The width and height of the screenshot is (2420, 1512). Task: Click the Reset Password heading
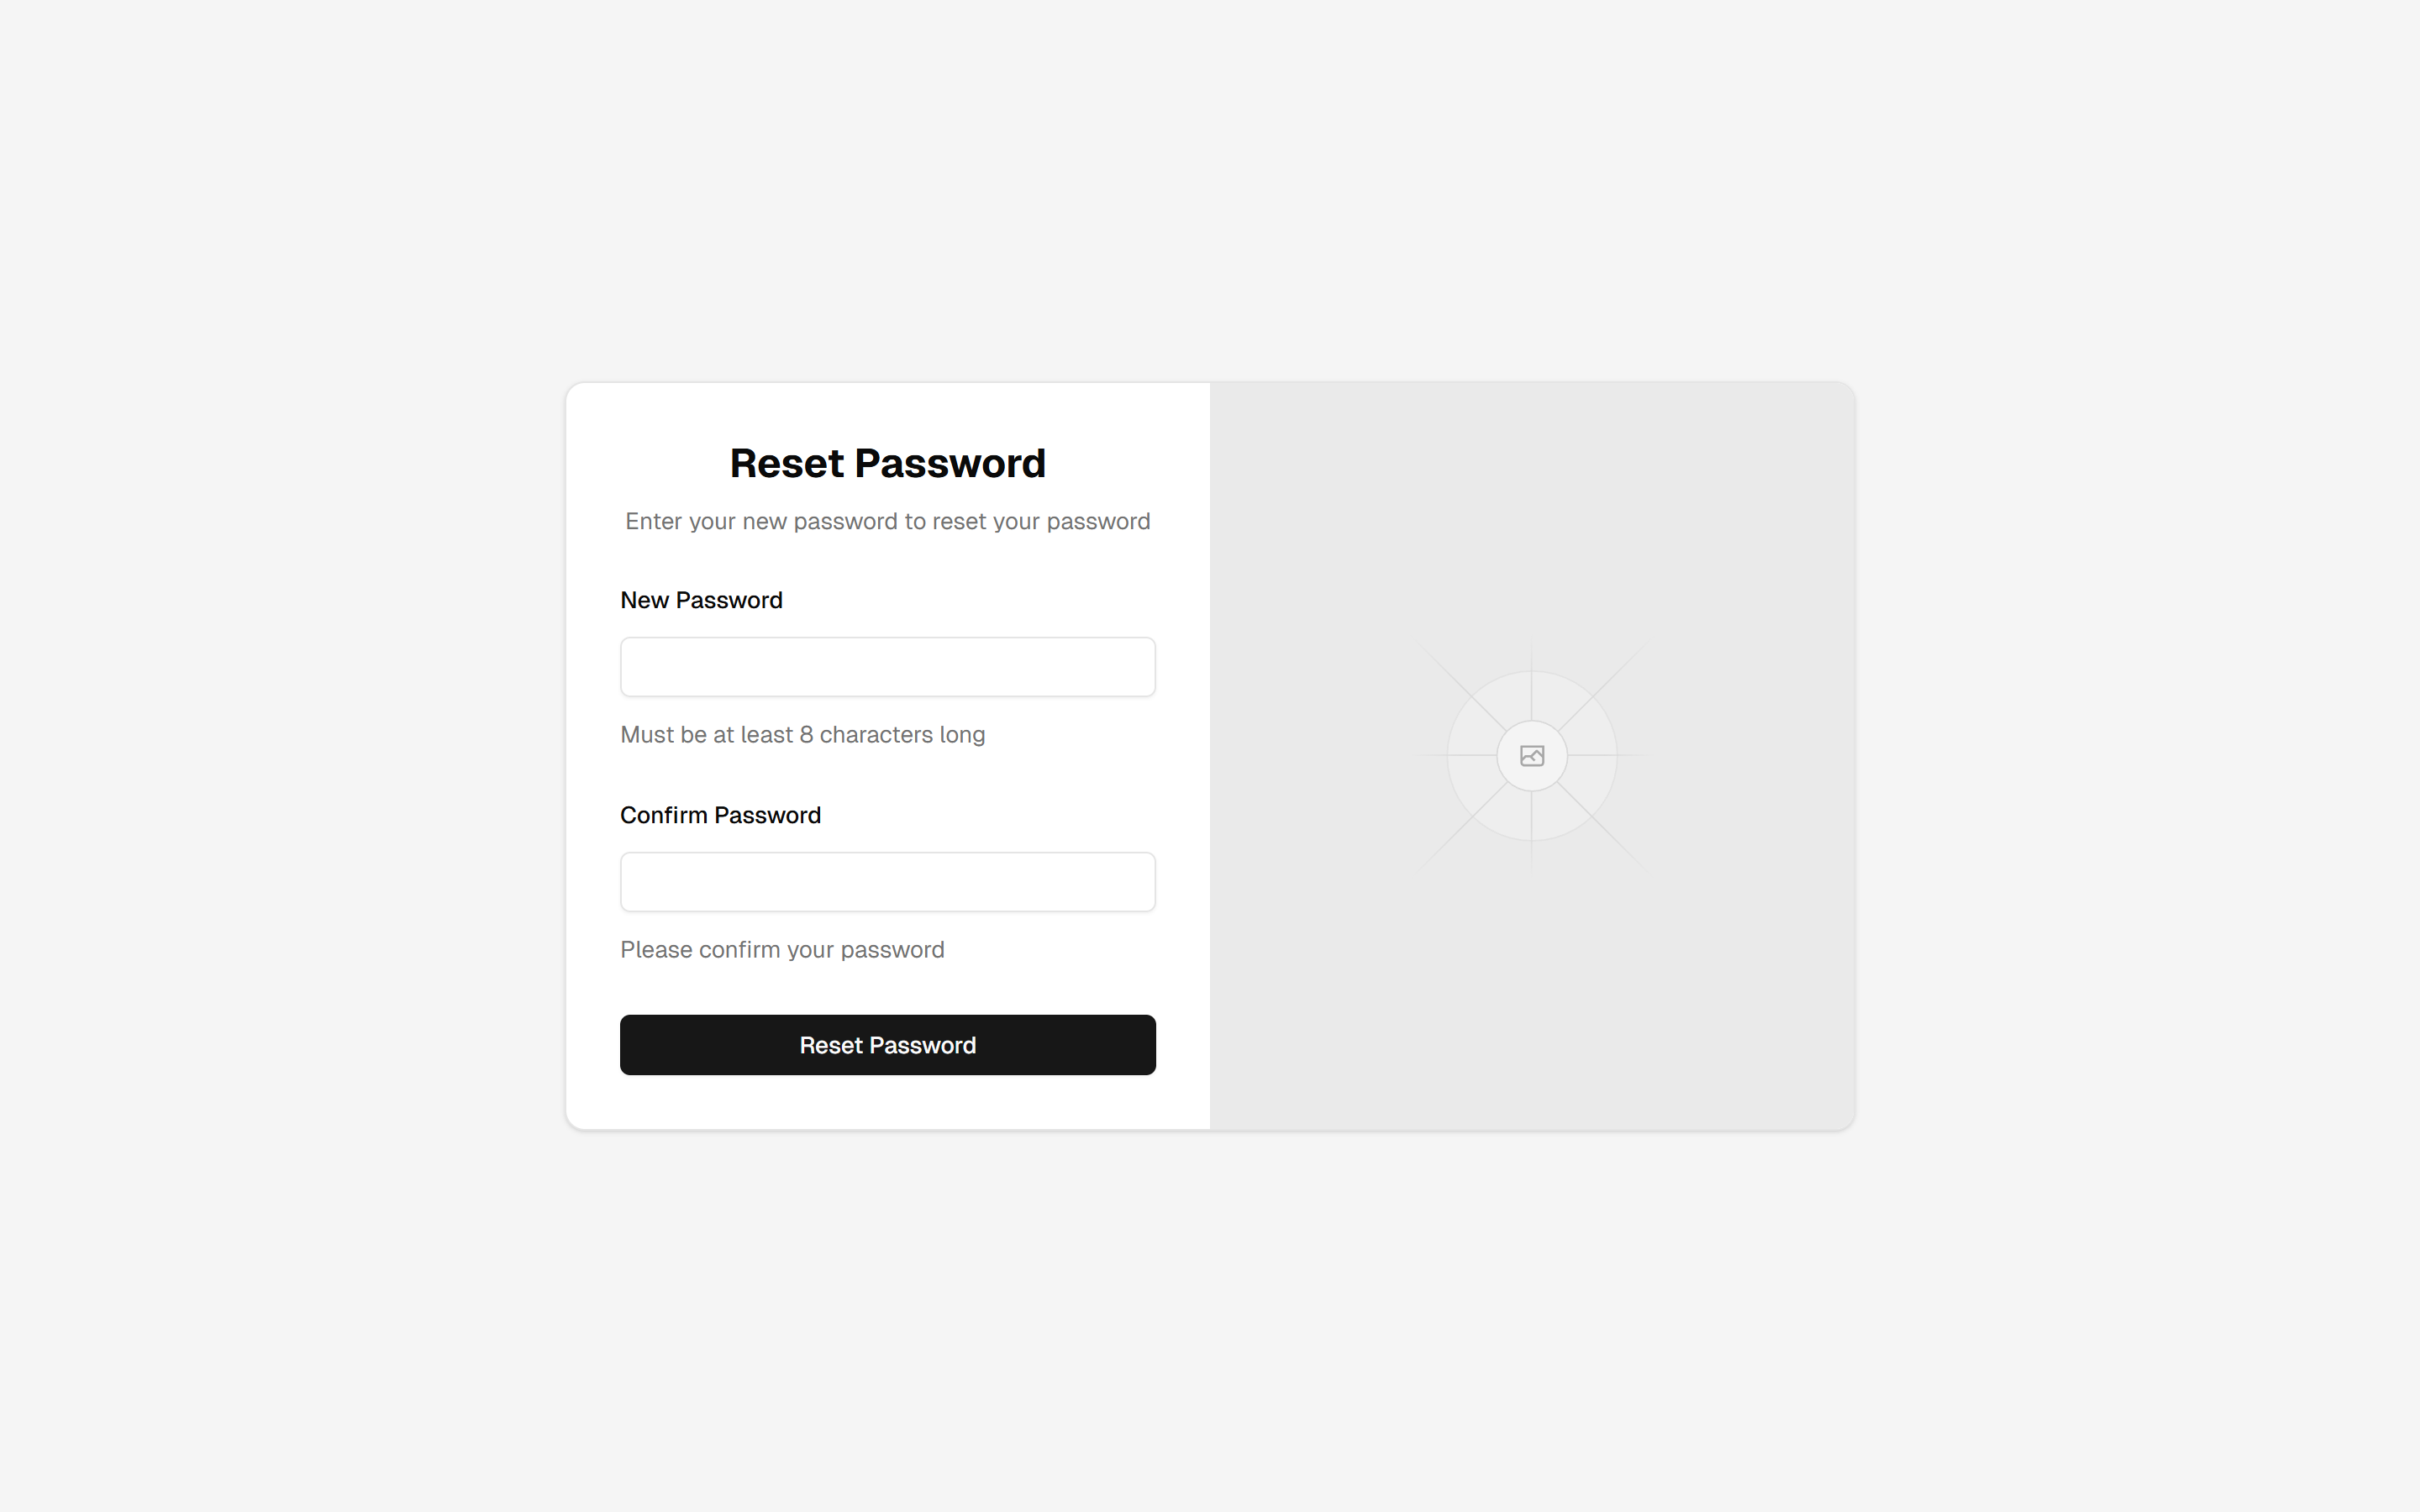[887, 462]
